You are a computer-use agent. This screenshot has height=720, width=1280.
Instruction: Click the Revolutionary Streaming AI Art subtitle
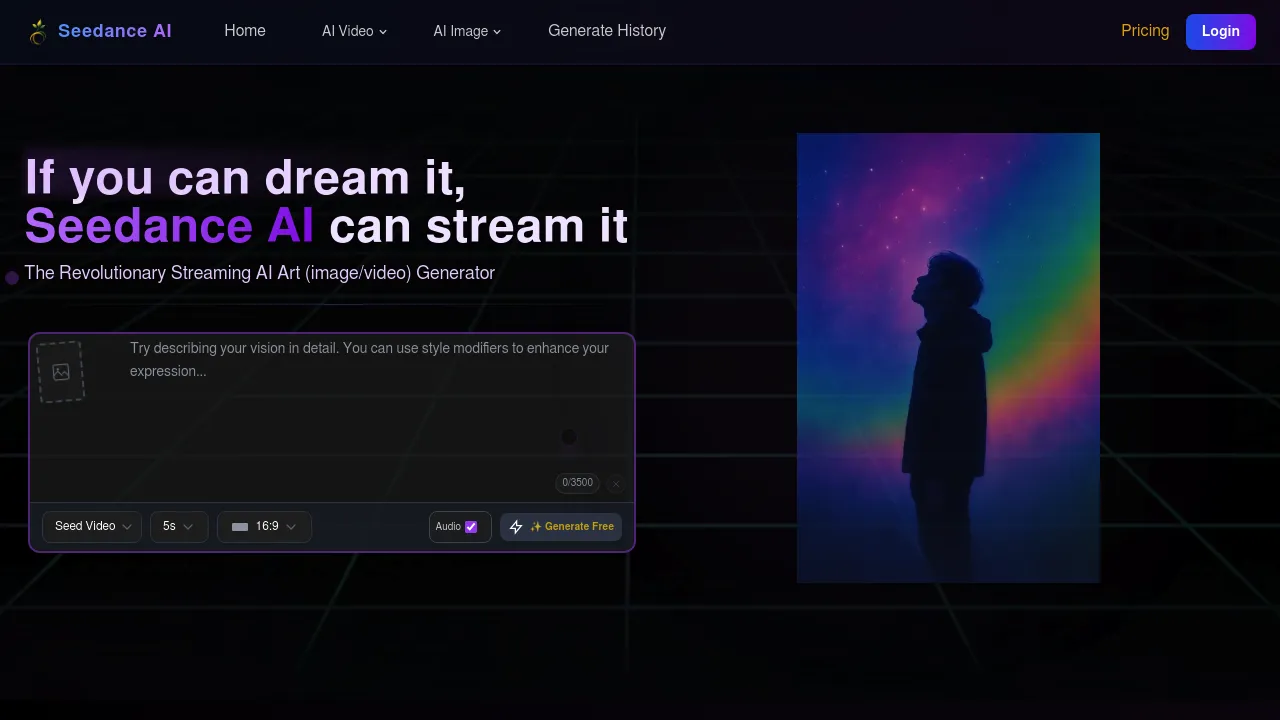pos(260,273)
